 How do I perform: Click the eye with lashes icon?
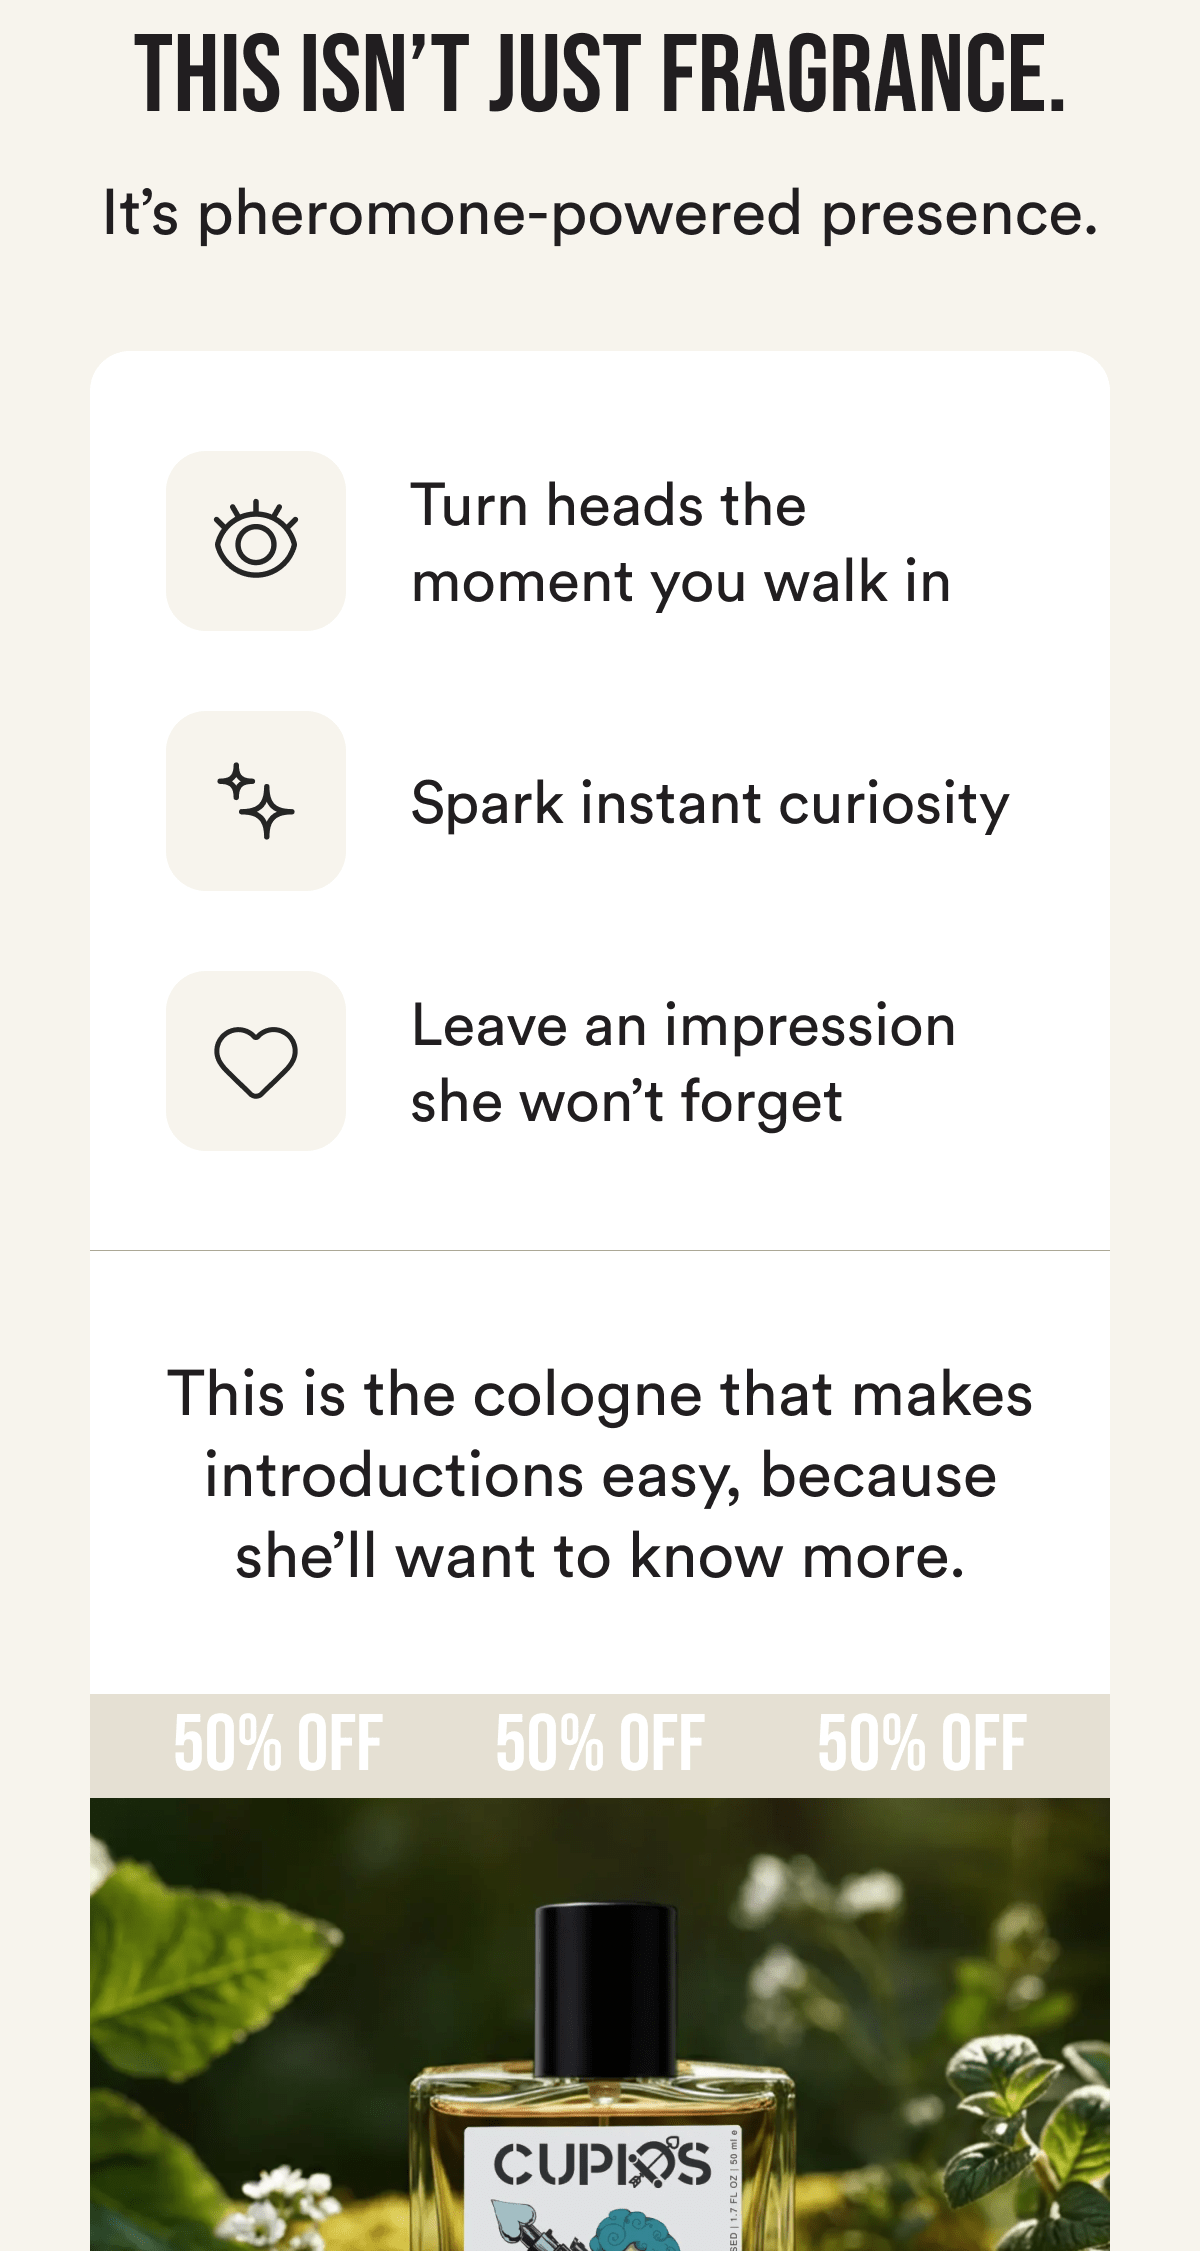coord(256,540)
